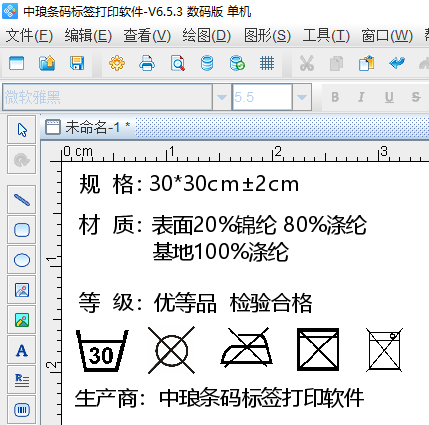The width and height of the screenshot is (429, 425).
Task: Select the 表面20%锦纶 80%涤纶 text line
Action: coord(259,225)
